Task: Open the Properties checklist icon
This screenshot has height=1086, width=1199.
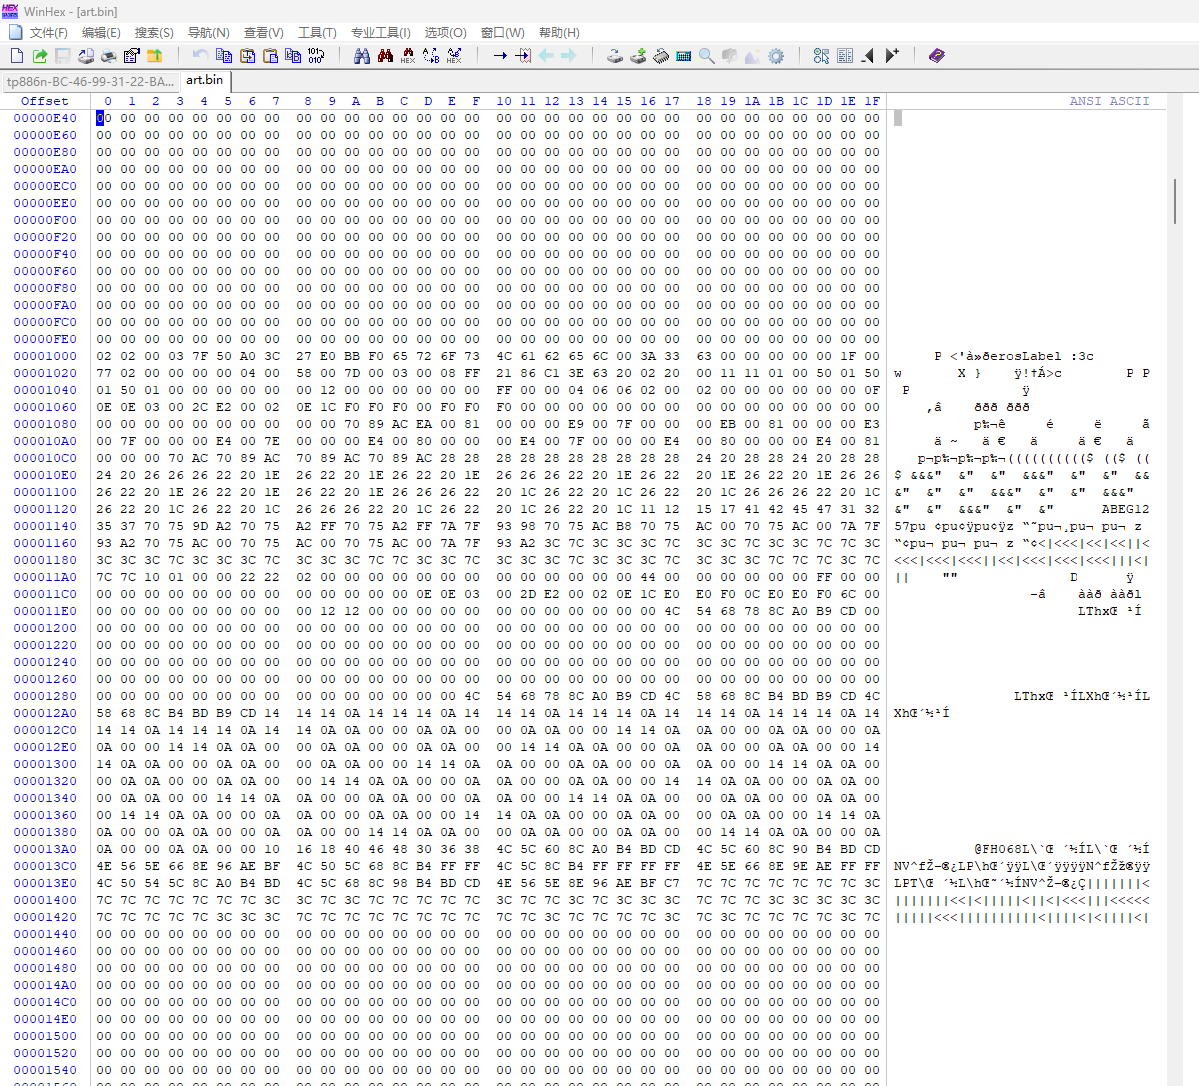Action: [132, 56]
